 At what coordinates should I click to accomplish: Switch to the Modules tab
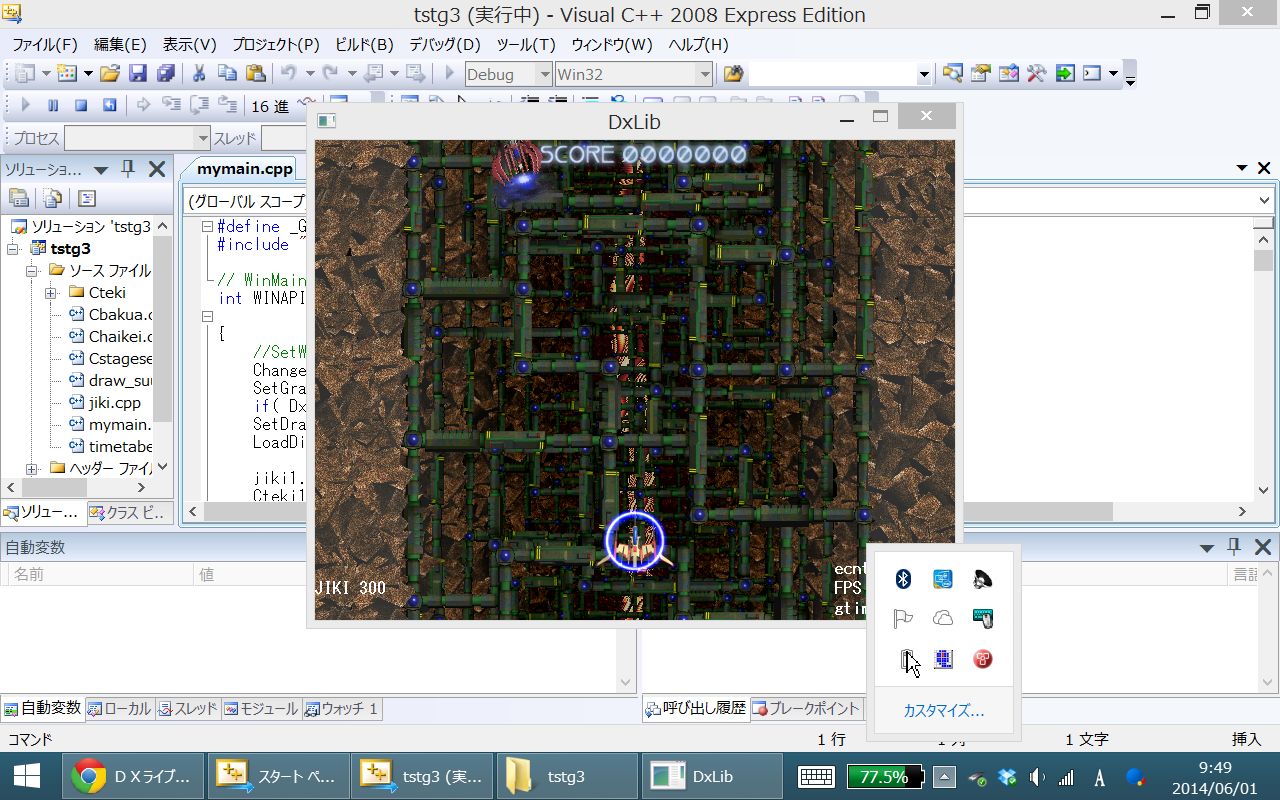(x=262, y=708)
